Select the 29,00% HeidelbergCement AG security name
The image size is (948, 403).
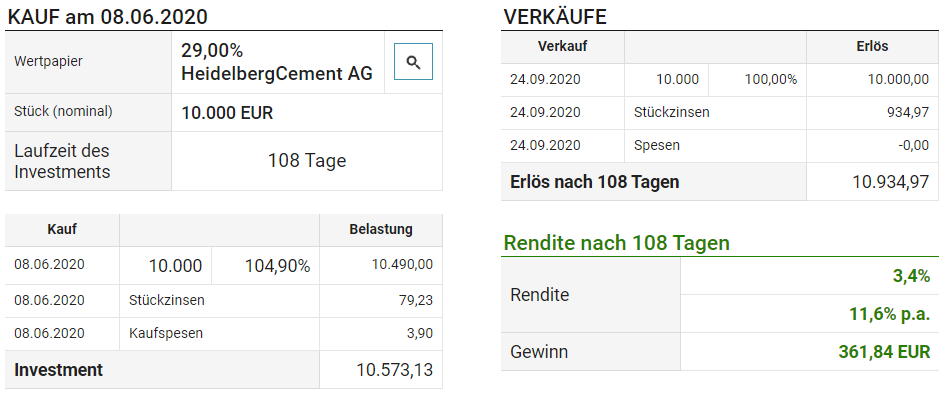coord(277,62)
